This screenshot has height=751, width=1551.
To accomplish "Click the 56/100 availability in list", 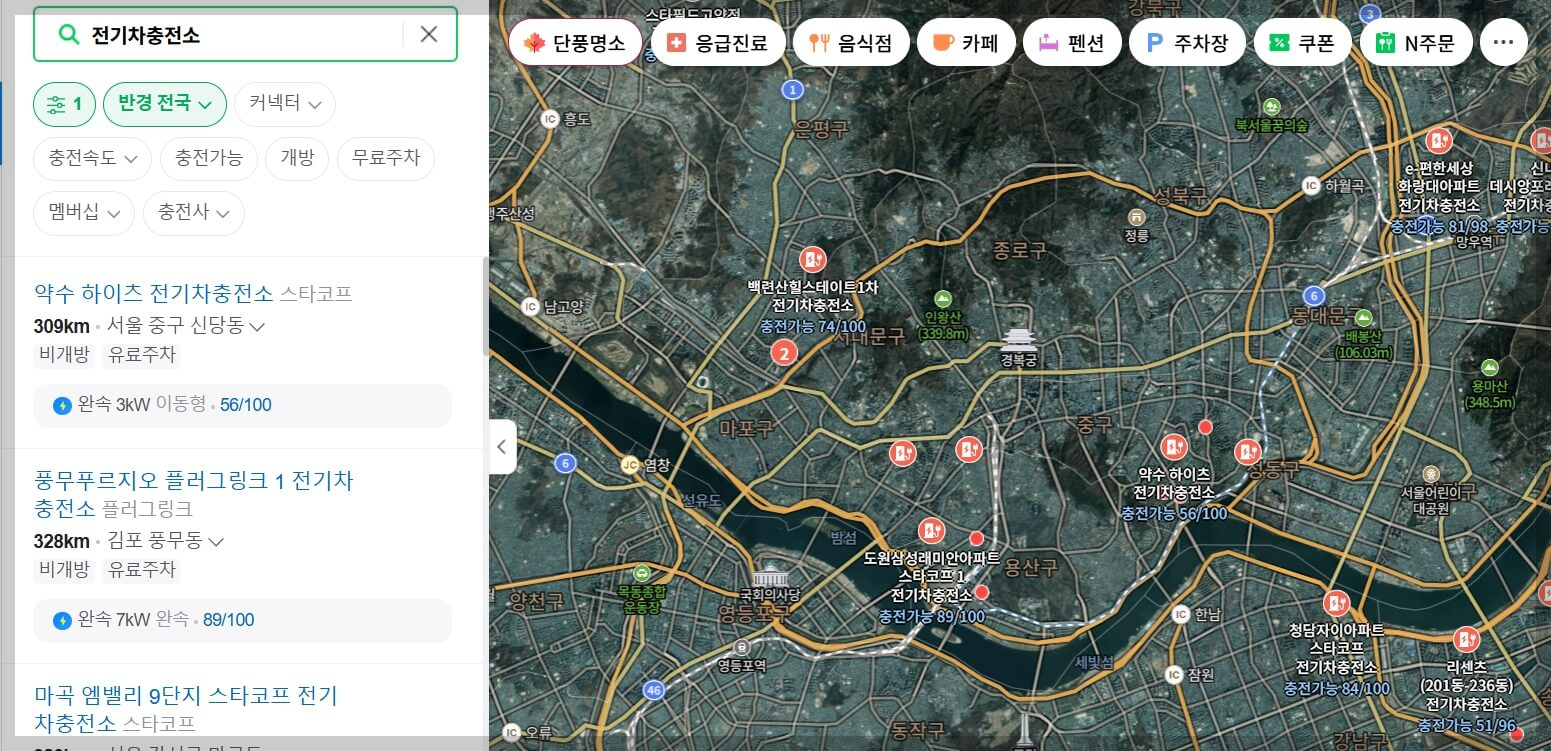I will [x=245, y=405].
